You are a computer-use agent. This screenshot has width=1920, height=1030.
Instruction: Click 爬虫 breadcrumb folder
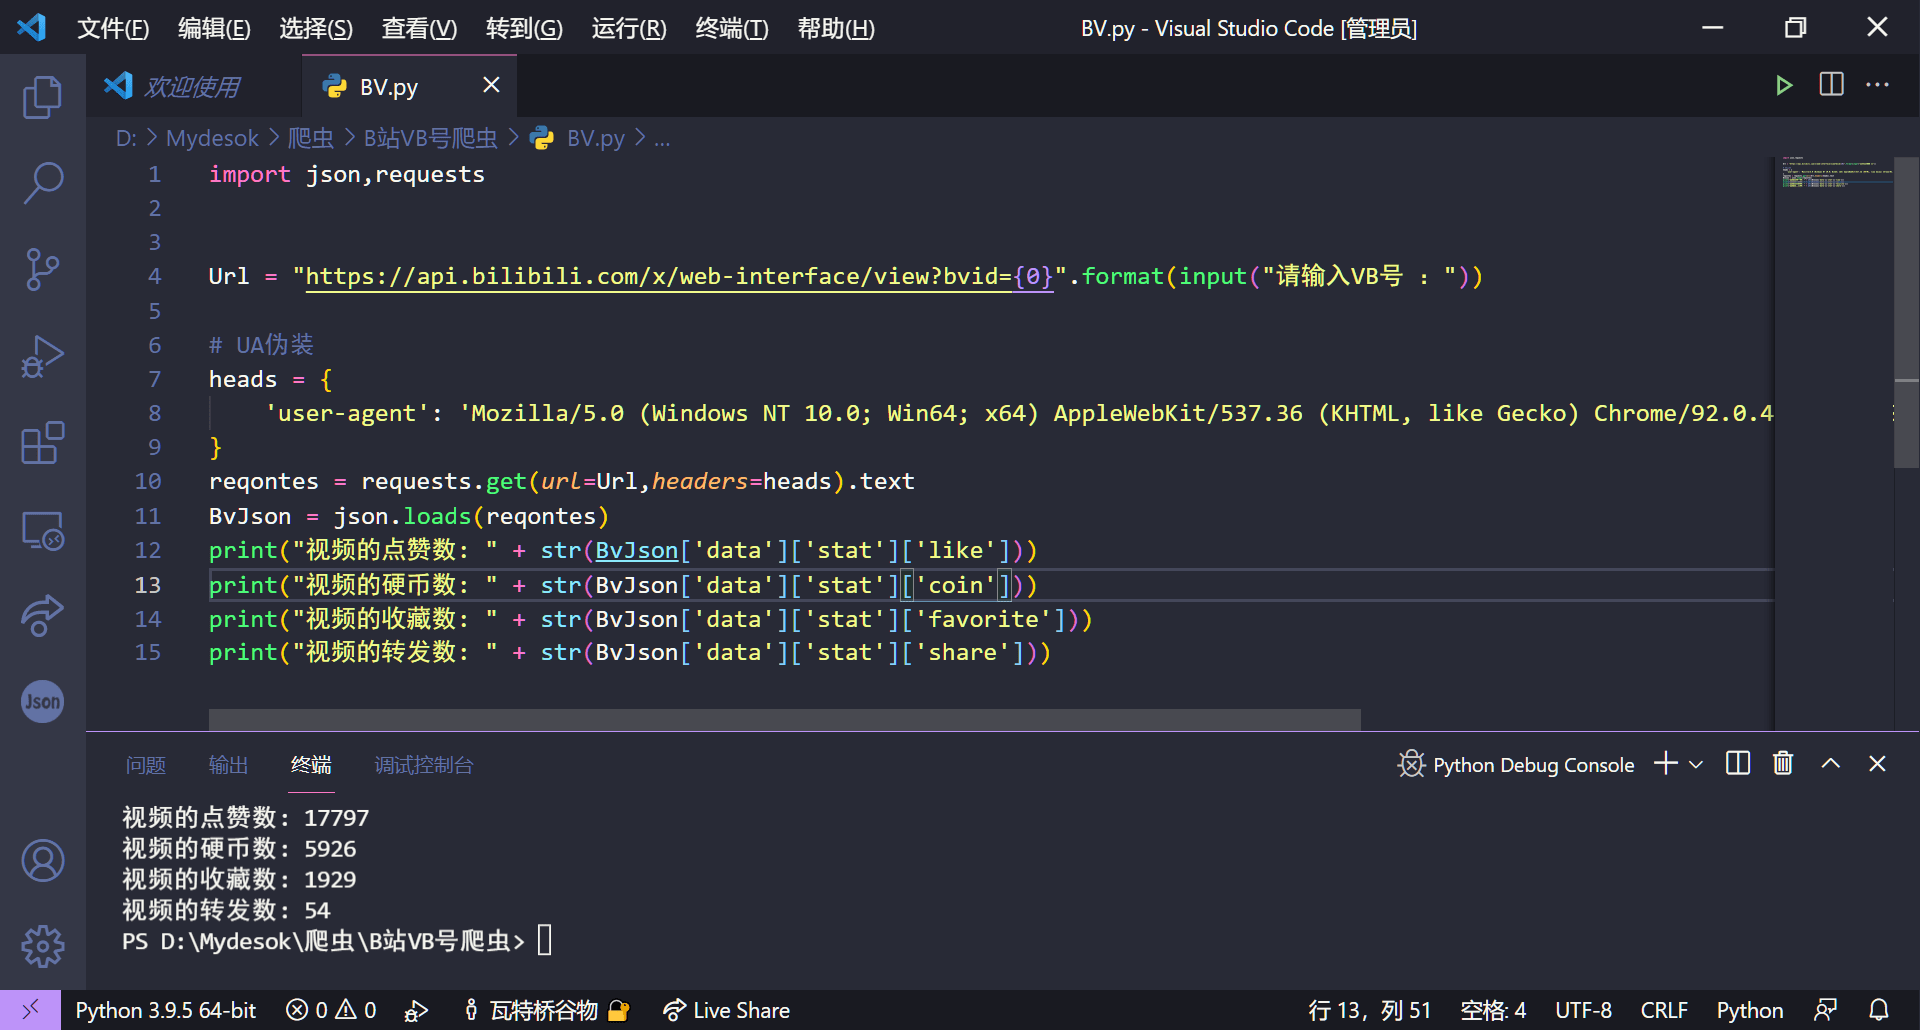311,138
